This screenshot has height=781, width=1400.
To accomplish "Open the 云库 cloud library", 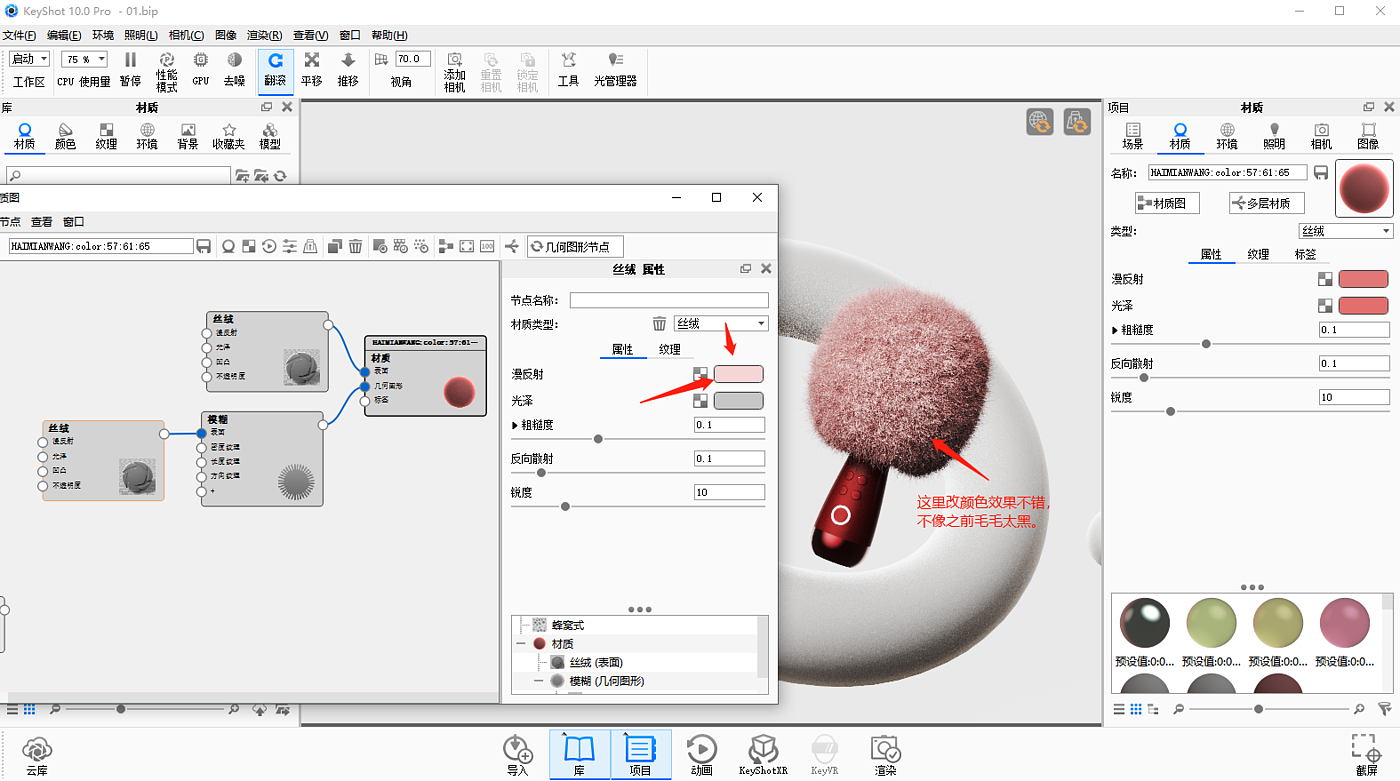I will tap(37, 755).
